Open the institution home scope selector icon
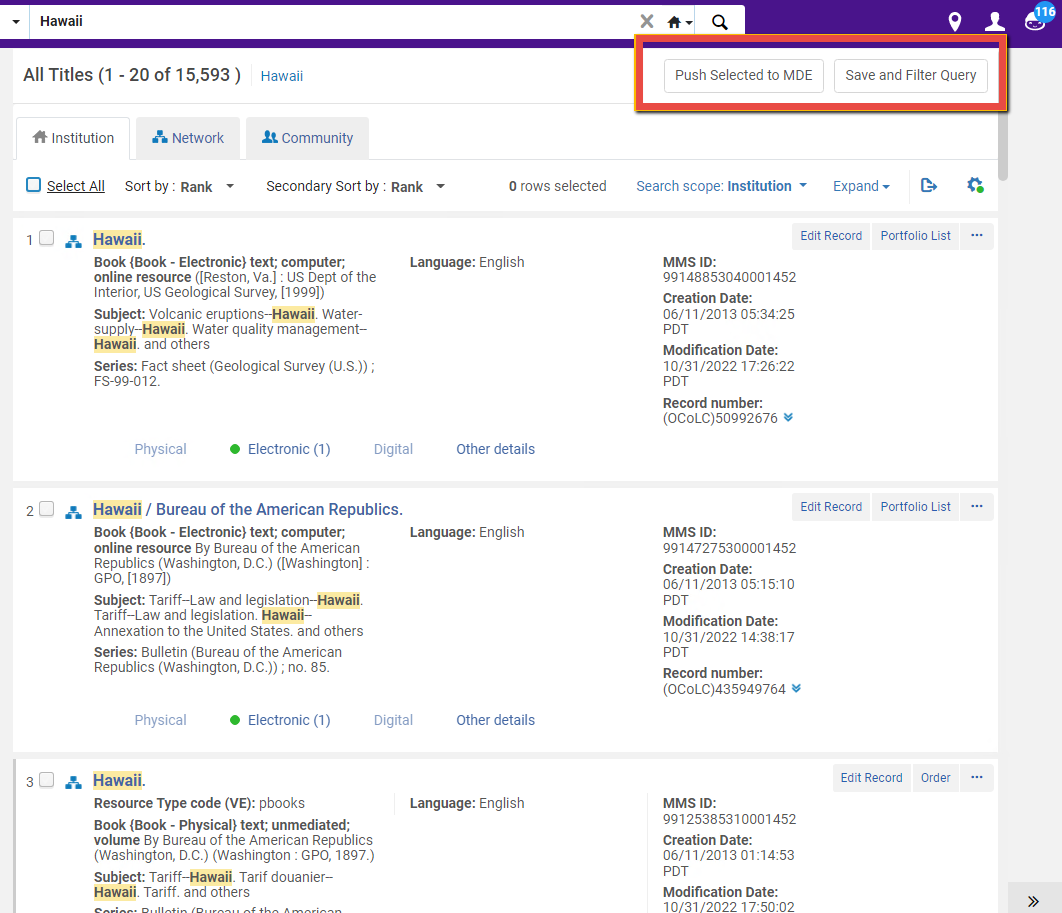Image resolution: width=1062 pixels, height=913 pixels. tap(679, 22)
